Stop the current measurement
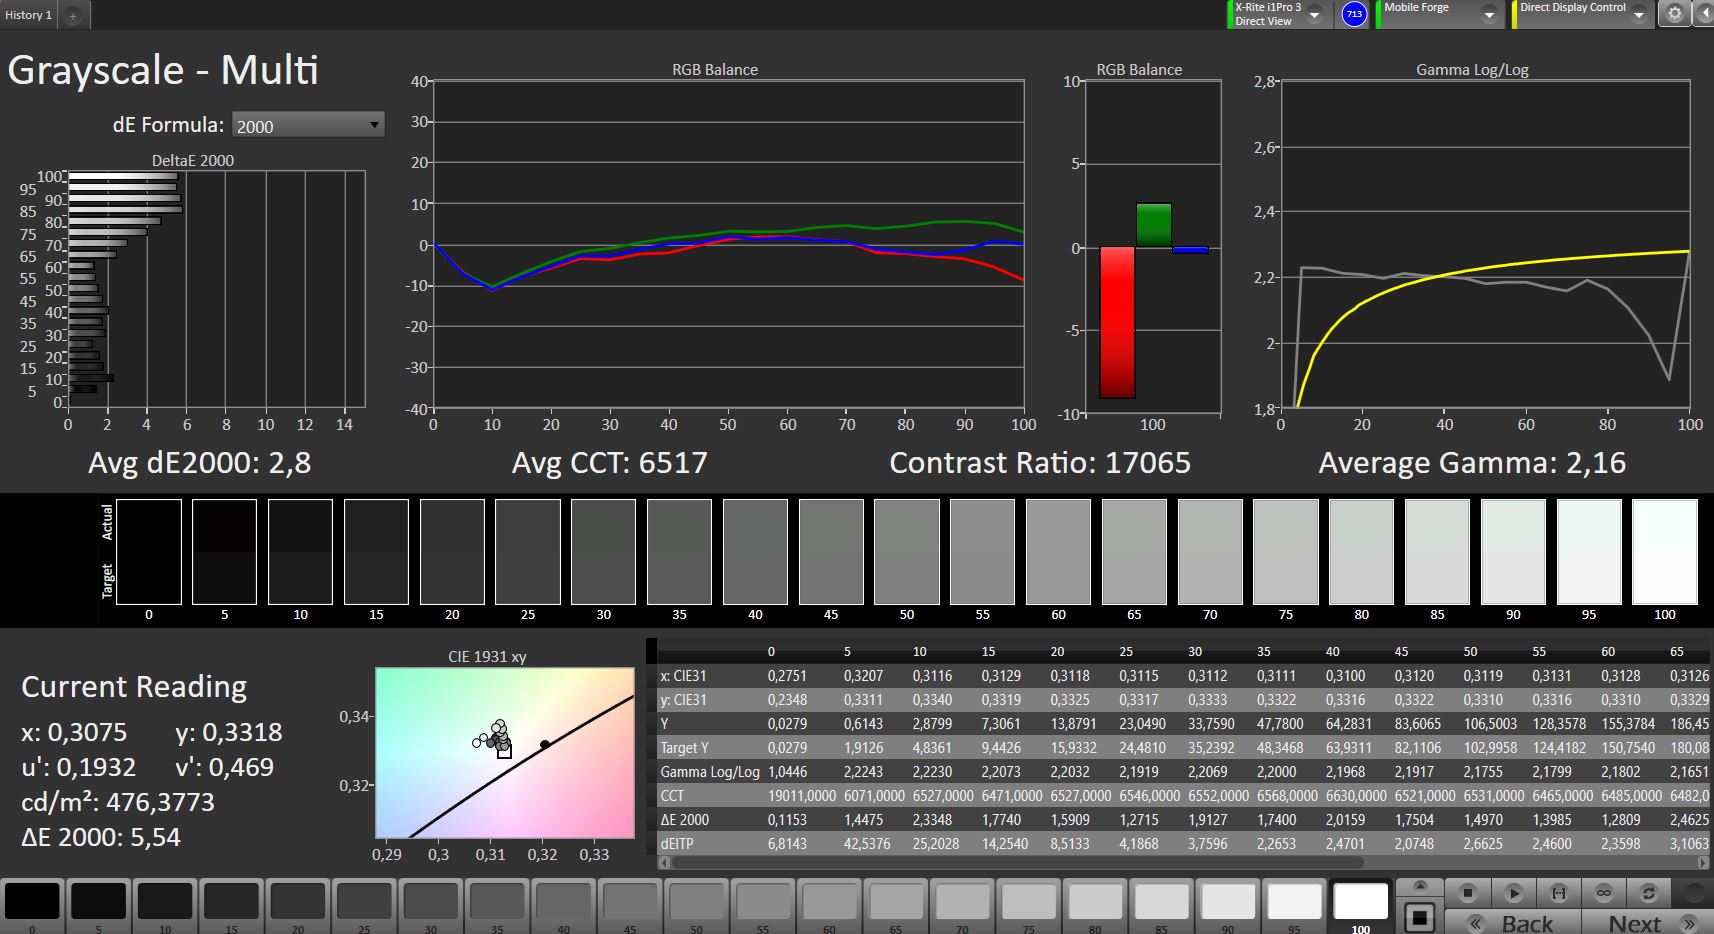The width and height of the screenshot is (1714, 934). coord(1468,892)
